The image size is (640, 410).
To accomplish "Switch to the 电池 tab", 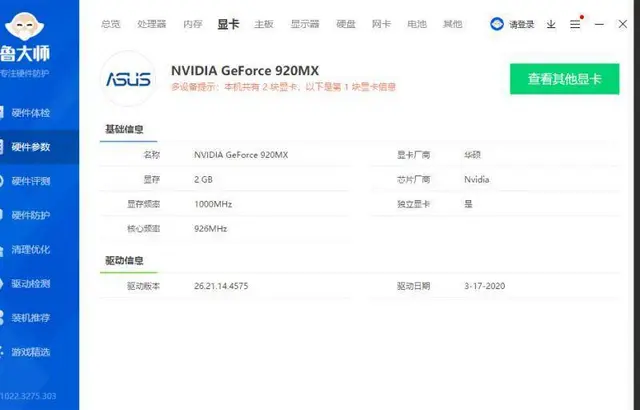I will pyautogui.click(x=417, y=24).
